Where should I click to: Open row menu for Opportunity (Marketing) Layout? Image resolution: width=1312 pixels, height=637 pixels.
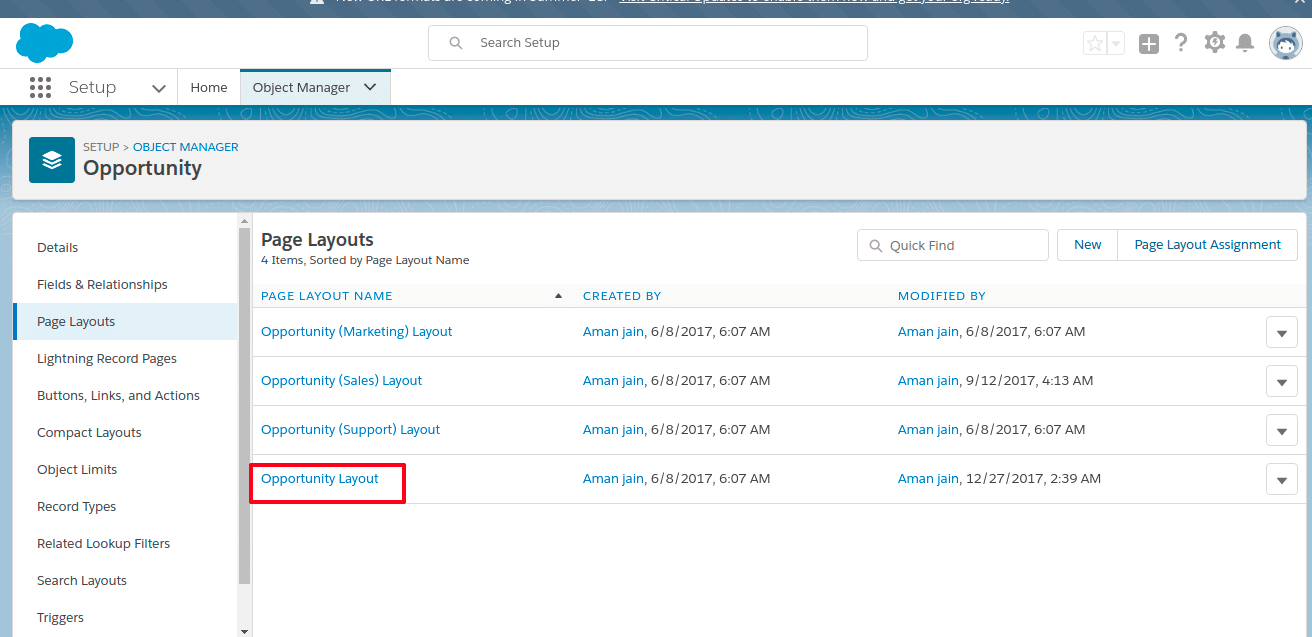click(1281, 332)
